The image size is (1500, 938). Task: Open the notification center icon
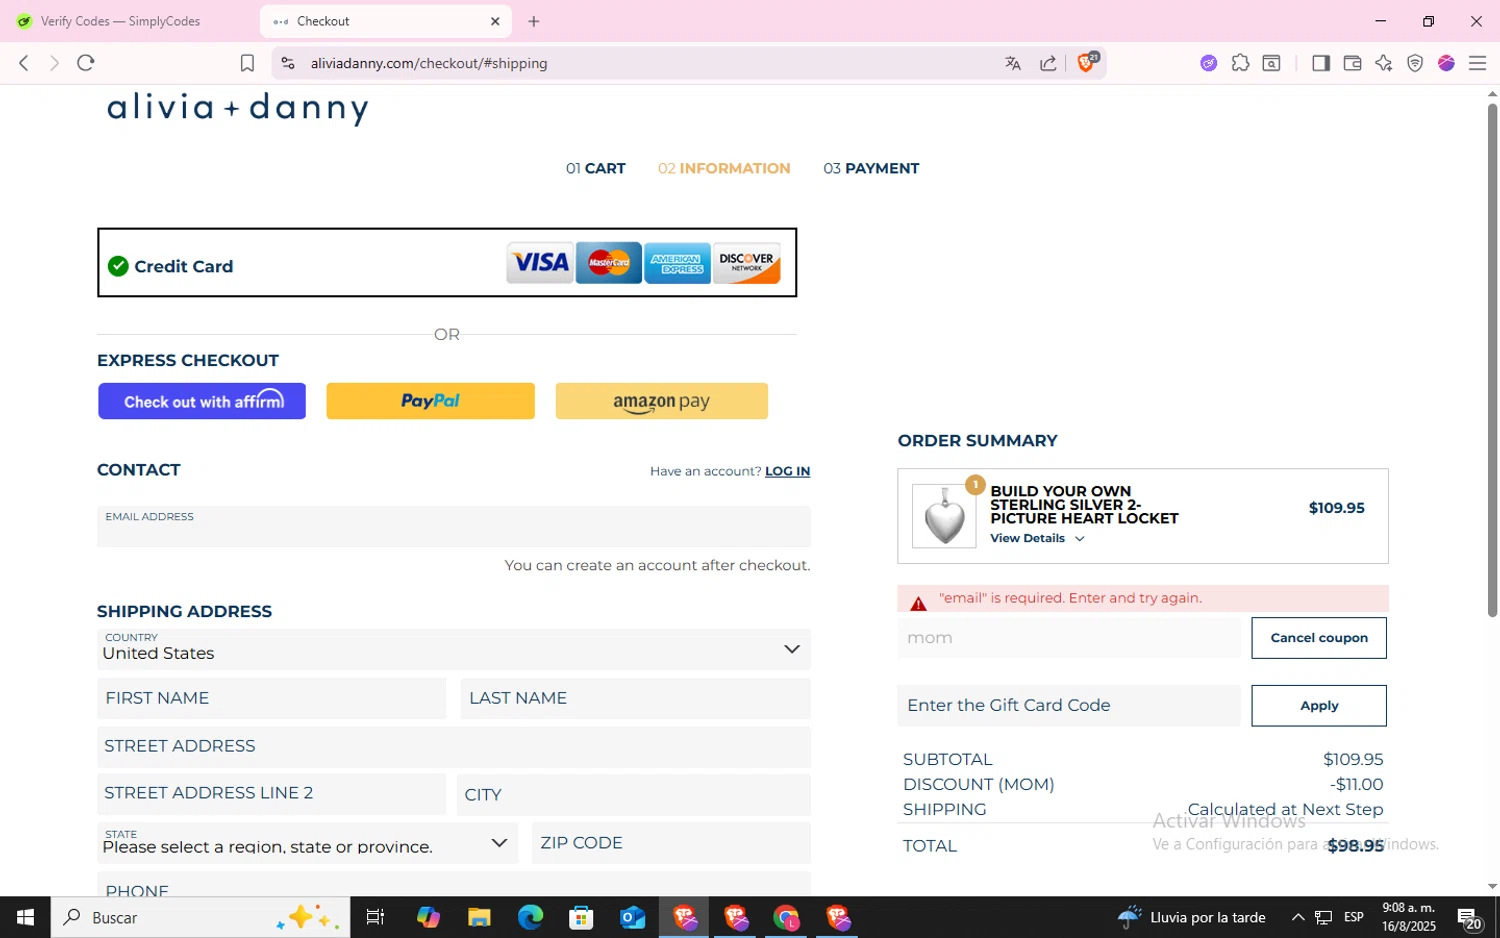pos(1469,917)
